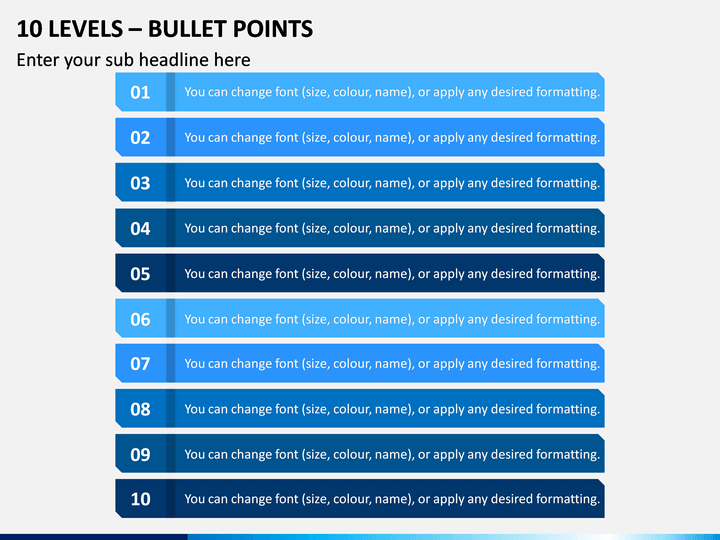This screenshot has height=540, width=720.
Task: Click the text in bullet row 10
Action: [392, 499]
